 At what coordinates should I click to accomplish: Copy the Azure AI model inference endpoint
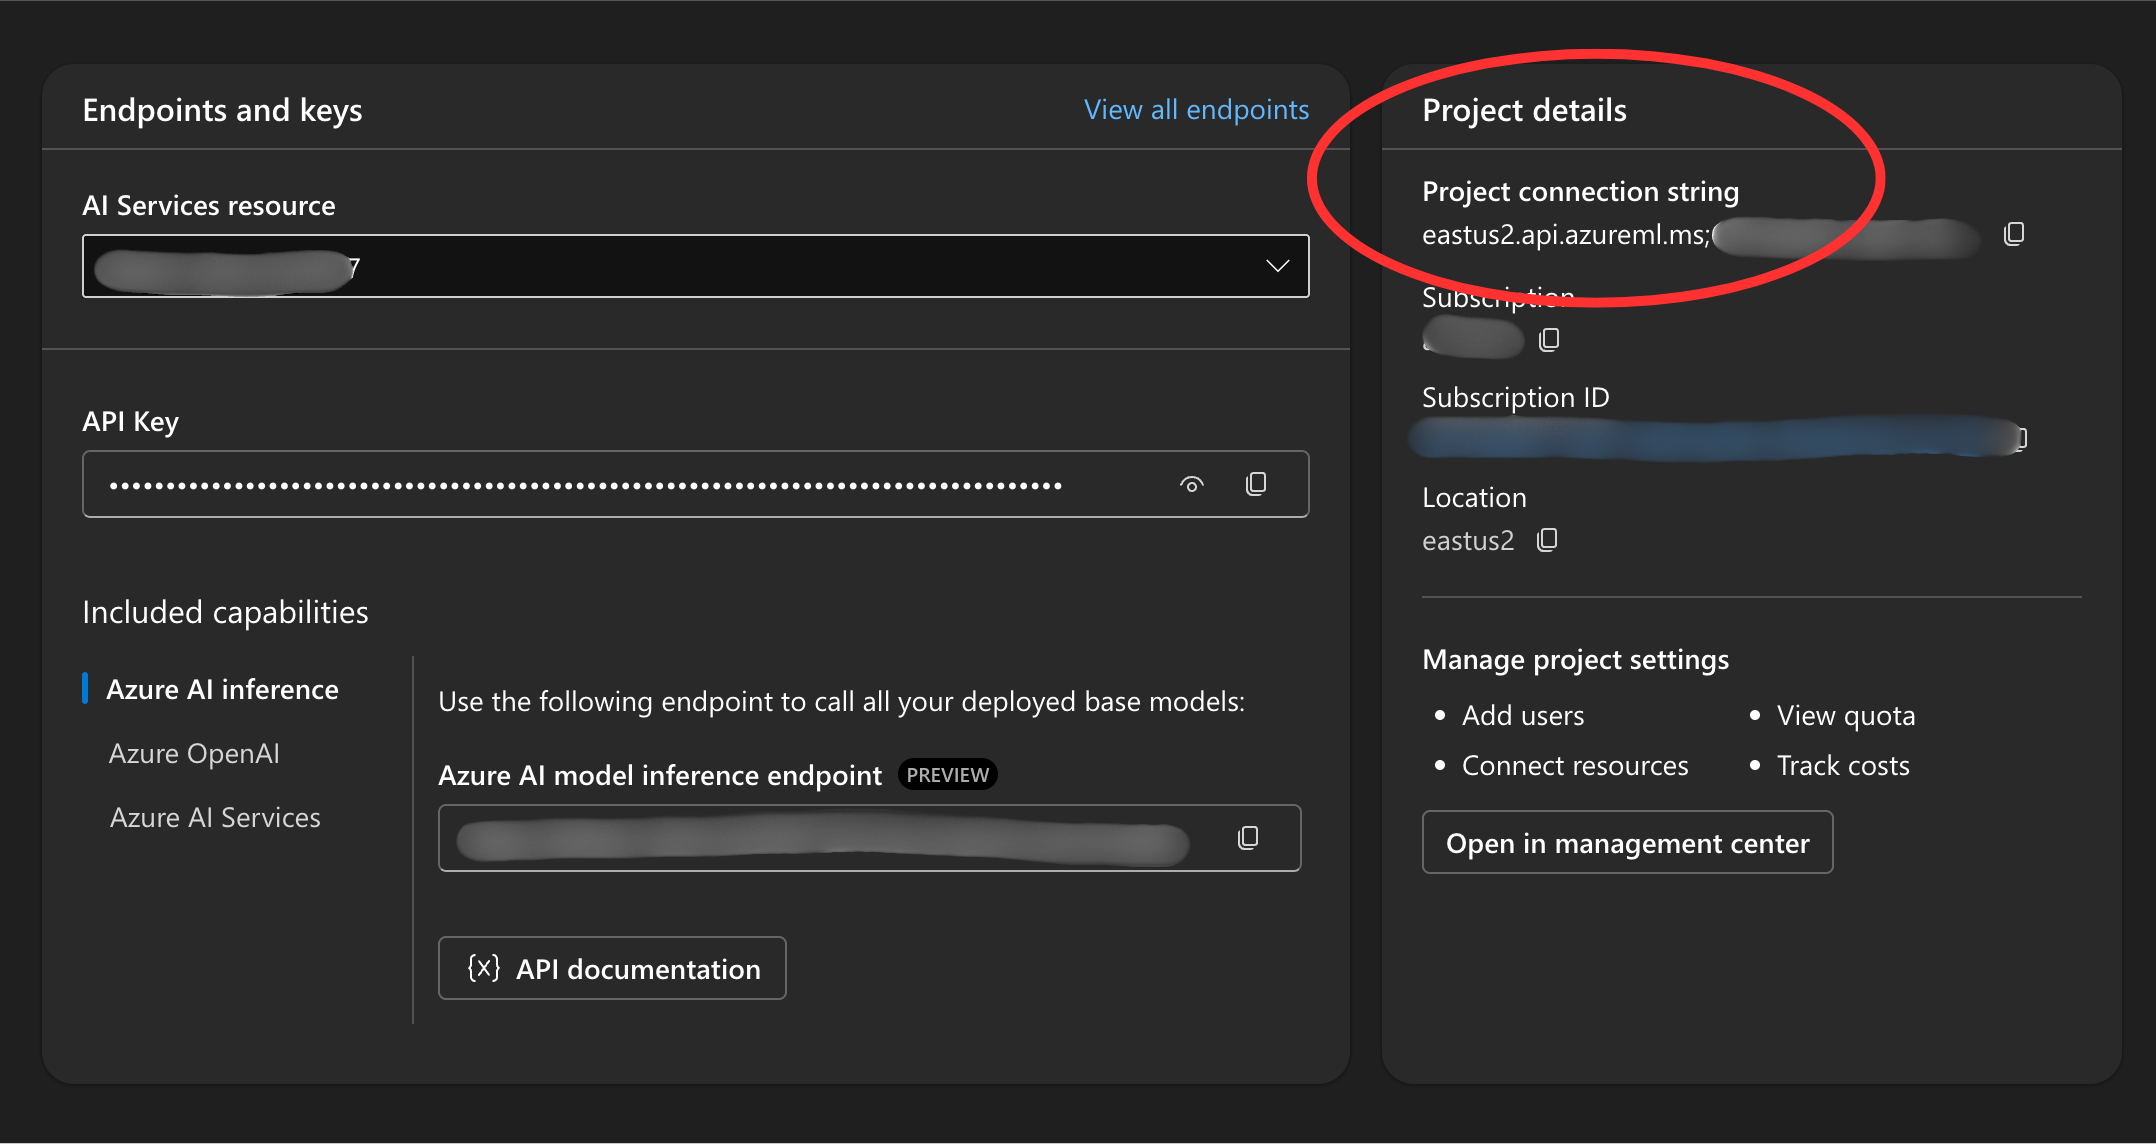1248,838
